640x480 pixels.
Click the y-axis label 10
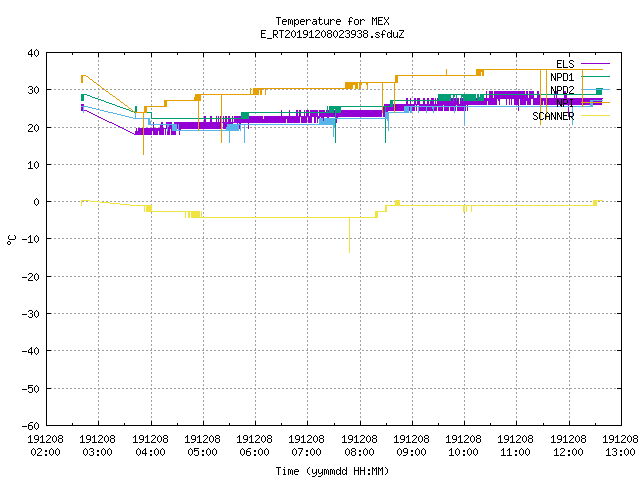tap(33, 165)
